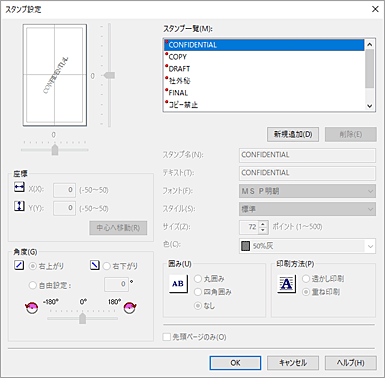Open help with ヘルプ(H) button
The width and height of the screenshot is (385, 378).
tap(351, 363)
